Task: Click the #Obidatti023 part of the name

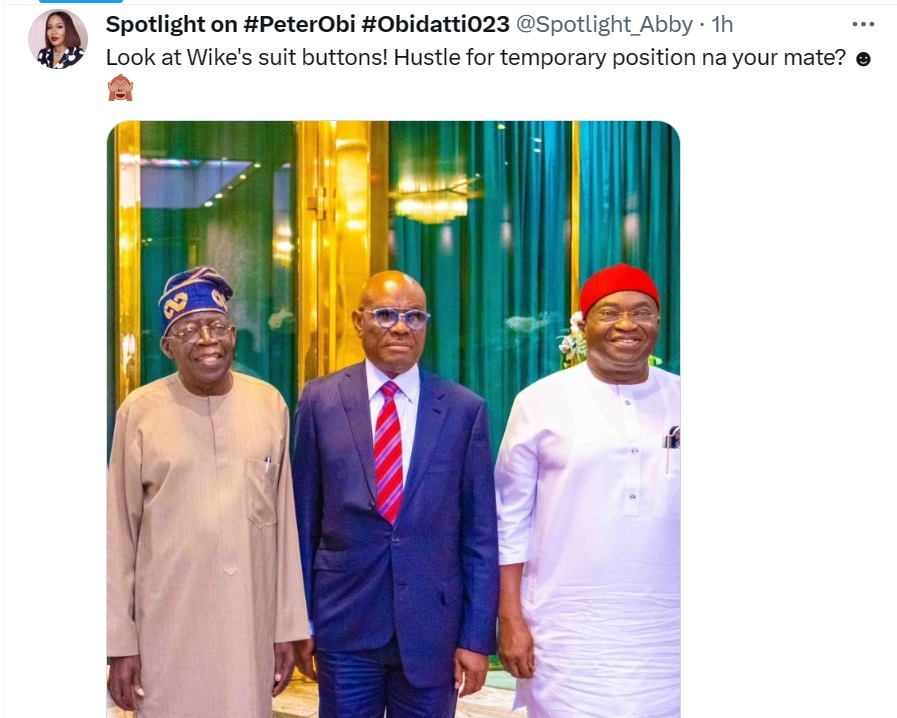Action: coord(449,24)
